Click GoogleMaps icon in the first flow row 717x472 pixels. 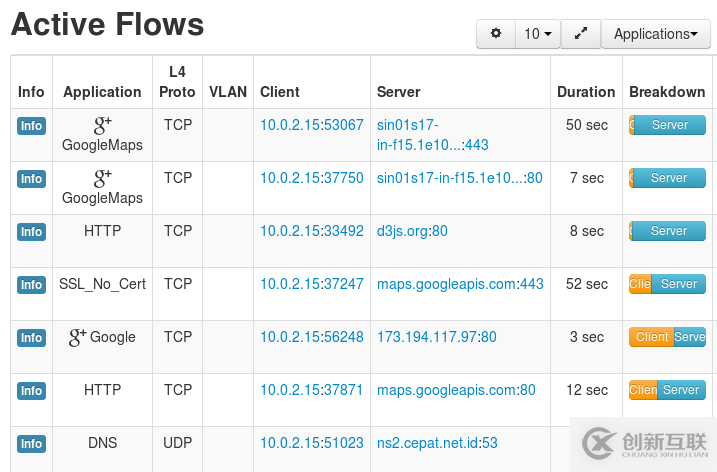pyautogui.click(x=102, y=125)
